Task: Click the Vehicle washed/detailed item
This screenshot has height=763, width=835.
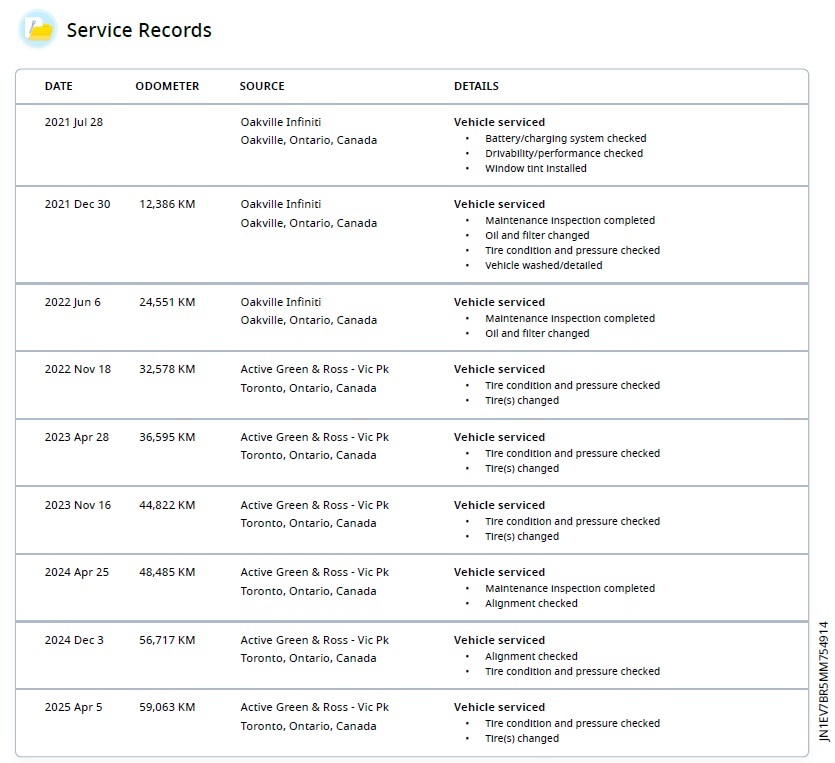Action: point(544,266)
